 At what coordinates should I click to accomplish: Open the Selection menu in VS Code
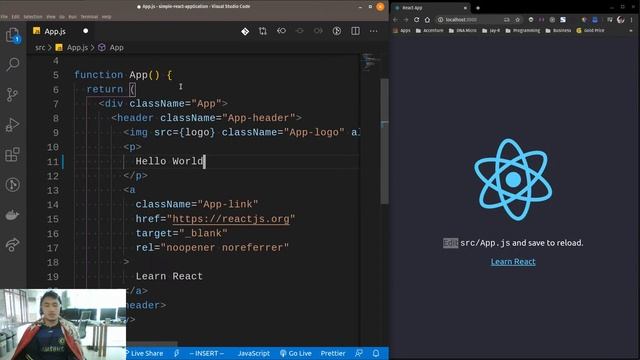point(33,17)
